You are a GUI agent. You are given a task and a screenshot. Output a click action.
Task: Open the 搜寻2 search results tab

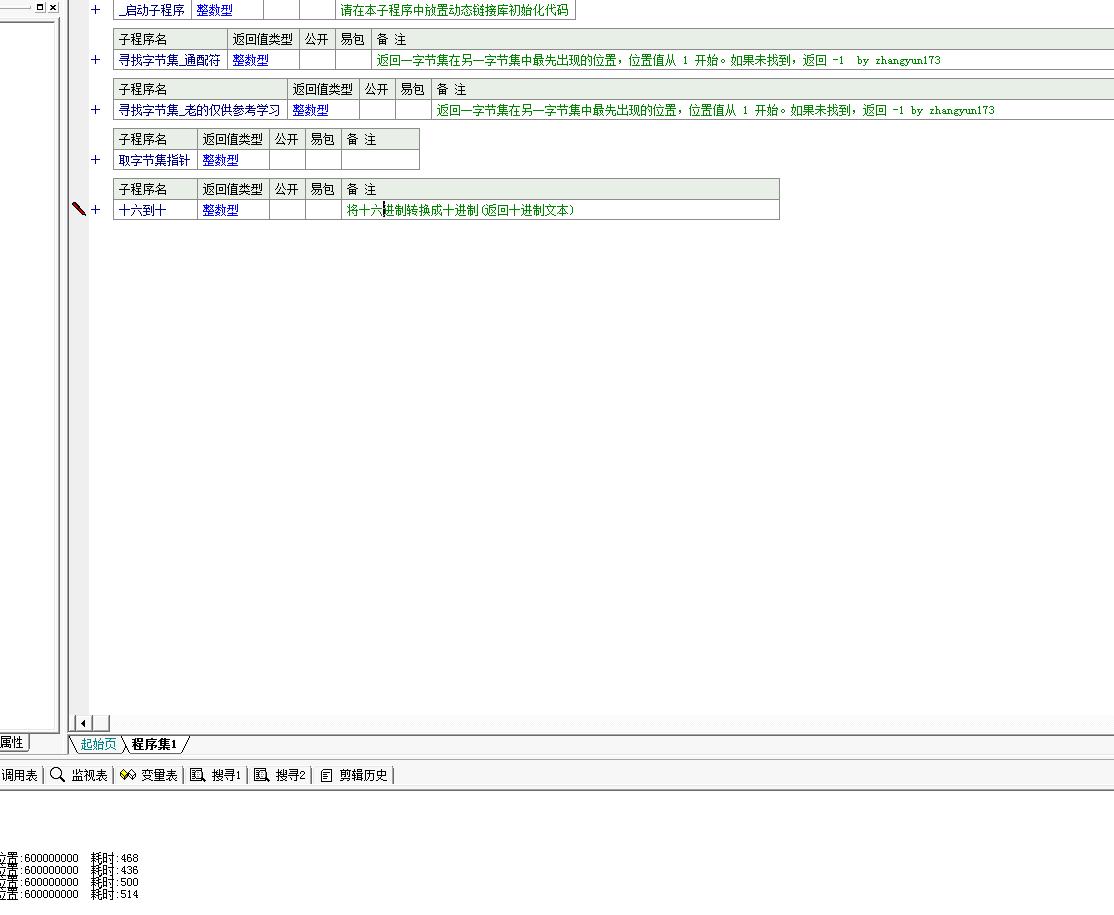click(x=281, y=775)
